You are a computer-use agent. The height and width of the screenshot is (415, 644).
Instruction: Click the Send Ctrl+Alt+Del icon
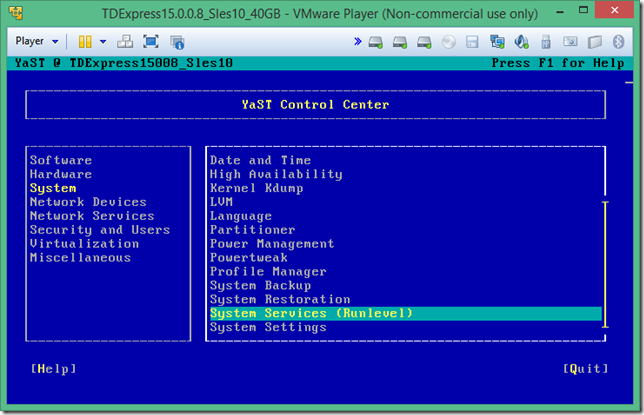pos(125,42)
